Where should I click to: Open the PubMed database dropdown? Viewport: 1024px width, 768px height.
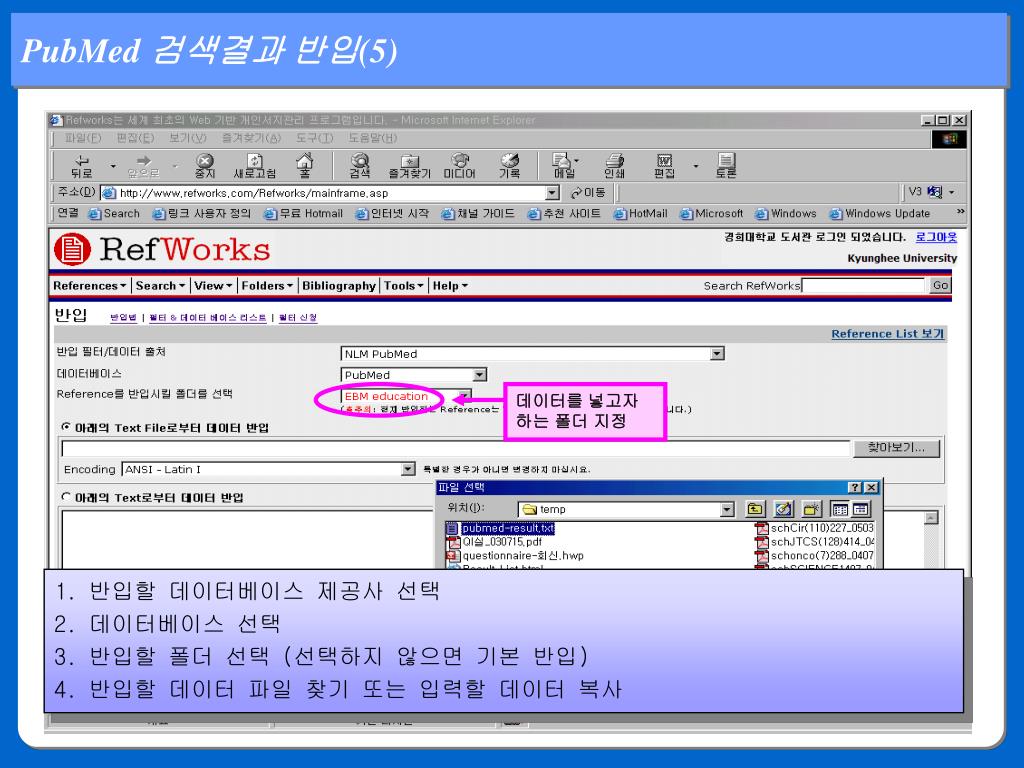(x=479, y=374)
